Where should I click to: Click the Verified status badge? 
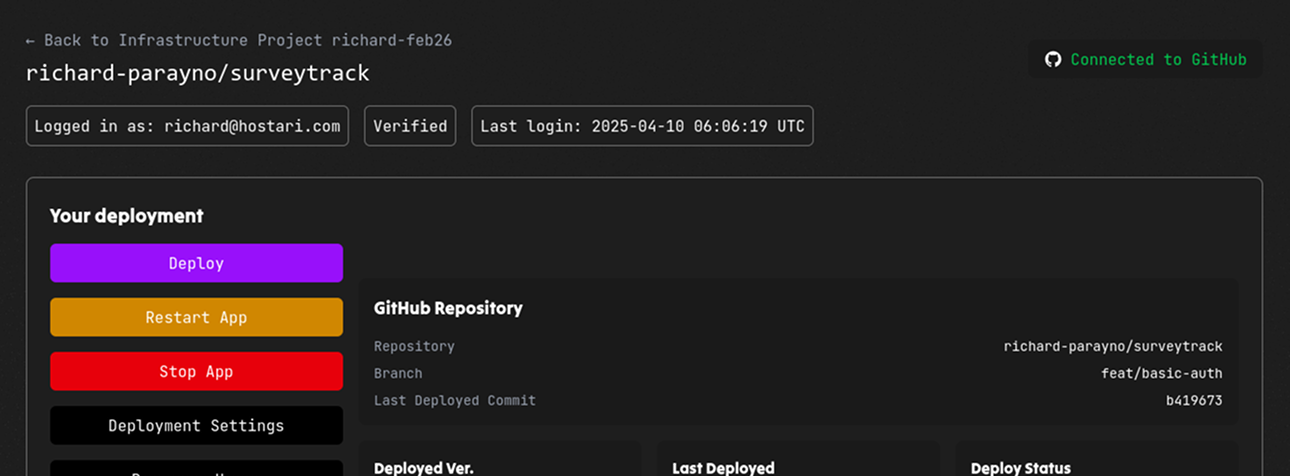click(410, 126)
